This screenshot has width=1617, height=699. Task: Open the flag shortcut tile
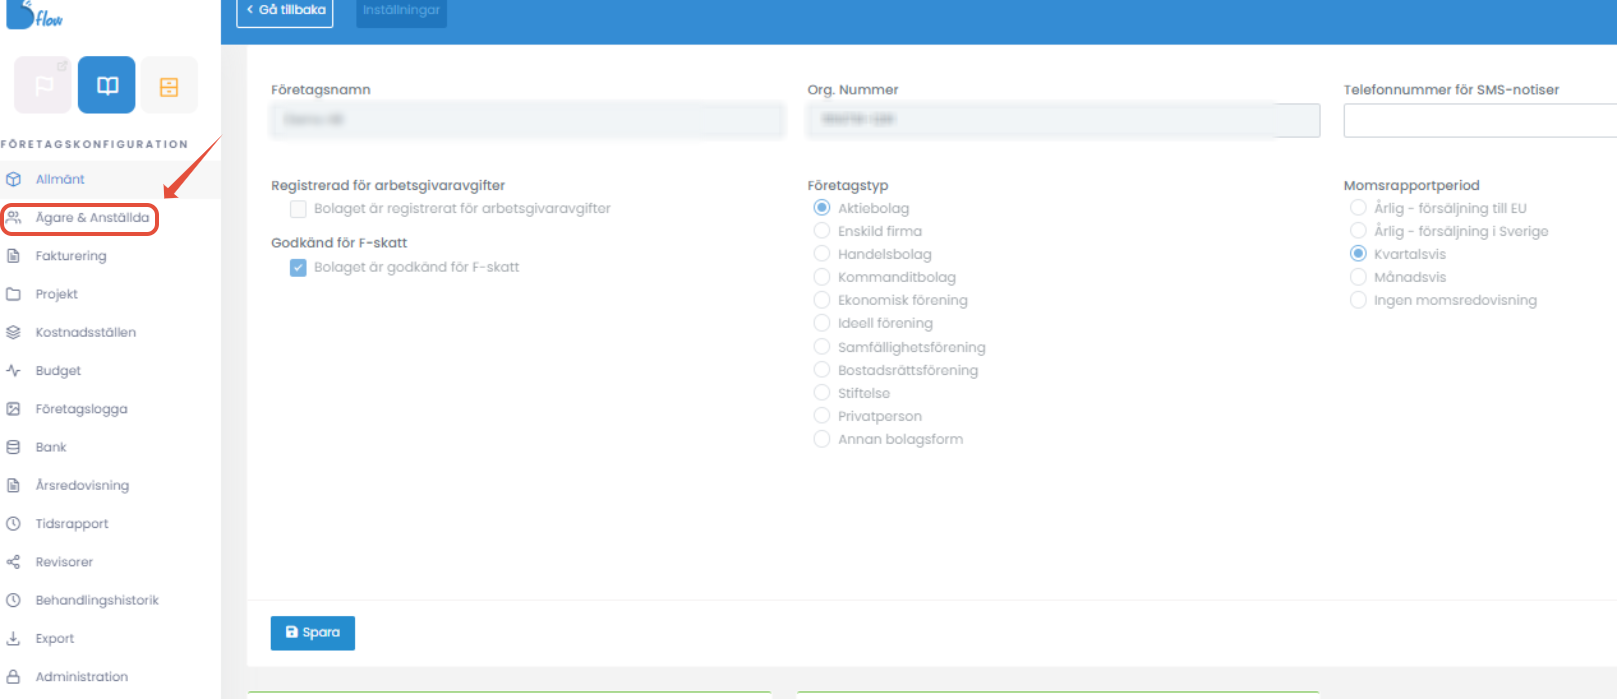coord(43,85)
